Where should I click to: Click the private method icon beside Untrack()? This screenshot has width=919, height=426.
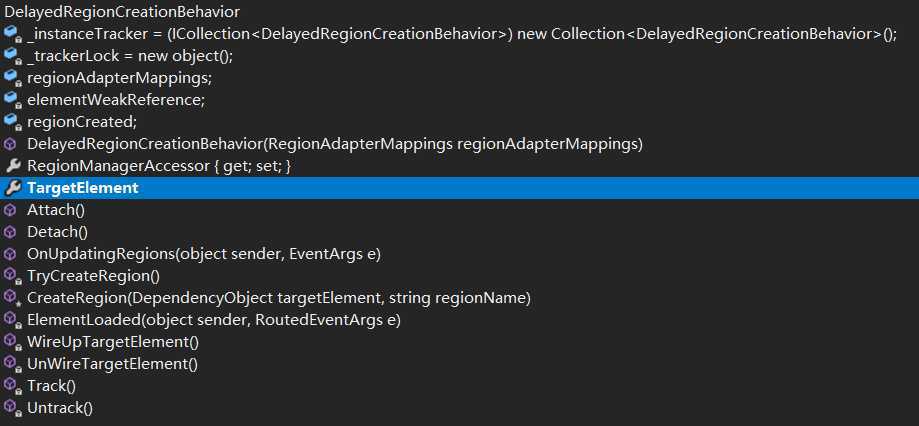(12, 408)
